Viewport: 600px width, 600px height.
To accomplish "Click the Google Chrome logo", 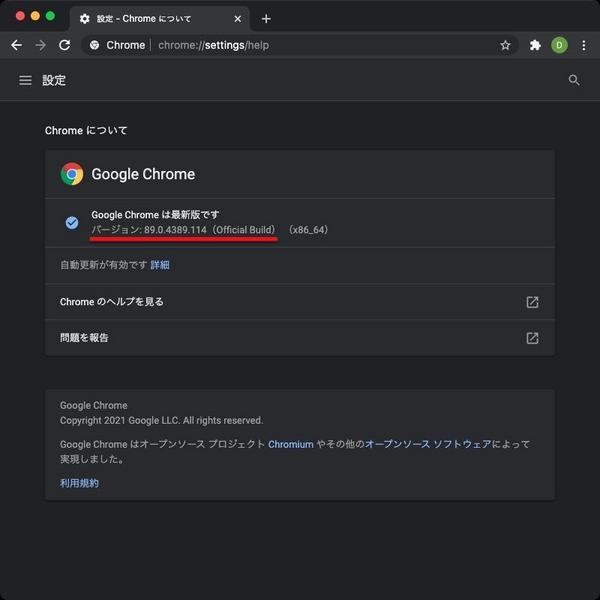I will point(72,174).
